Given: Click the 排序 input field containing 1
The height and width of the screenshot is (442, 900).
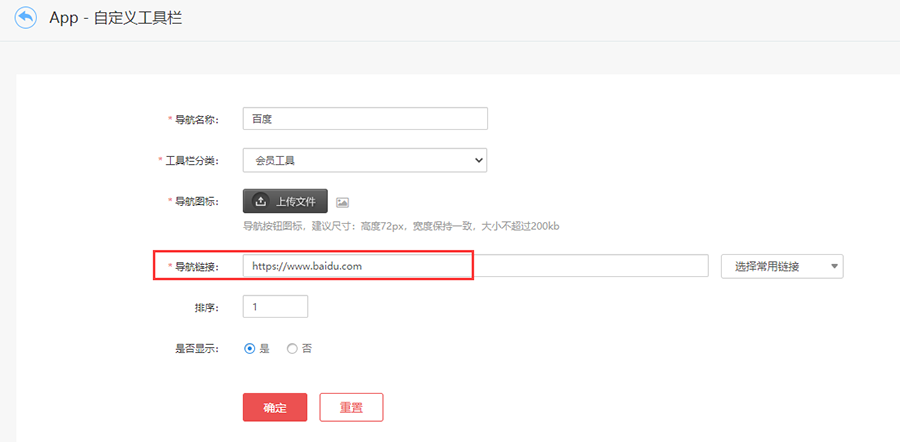Looking at the screenshot, I should 276,307.
